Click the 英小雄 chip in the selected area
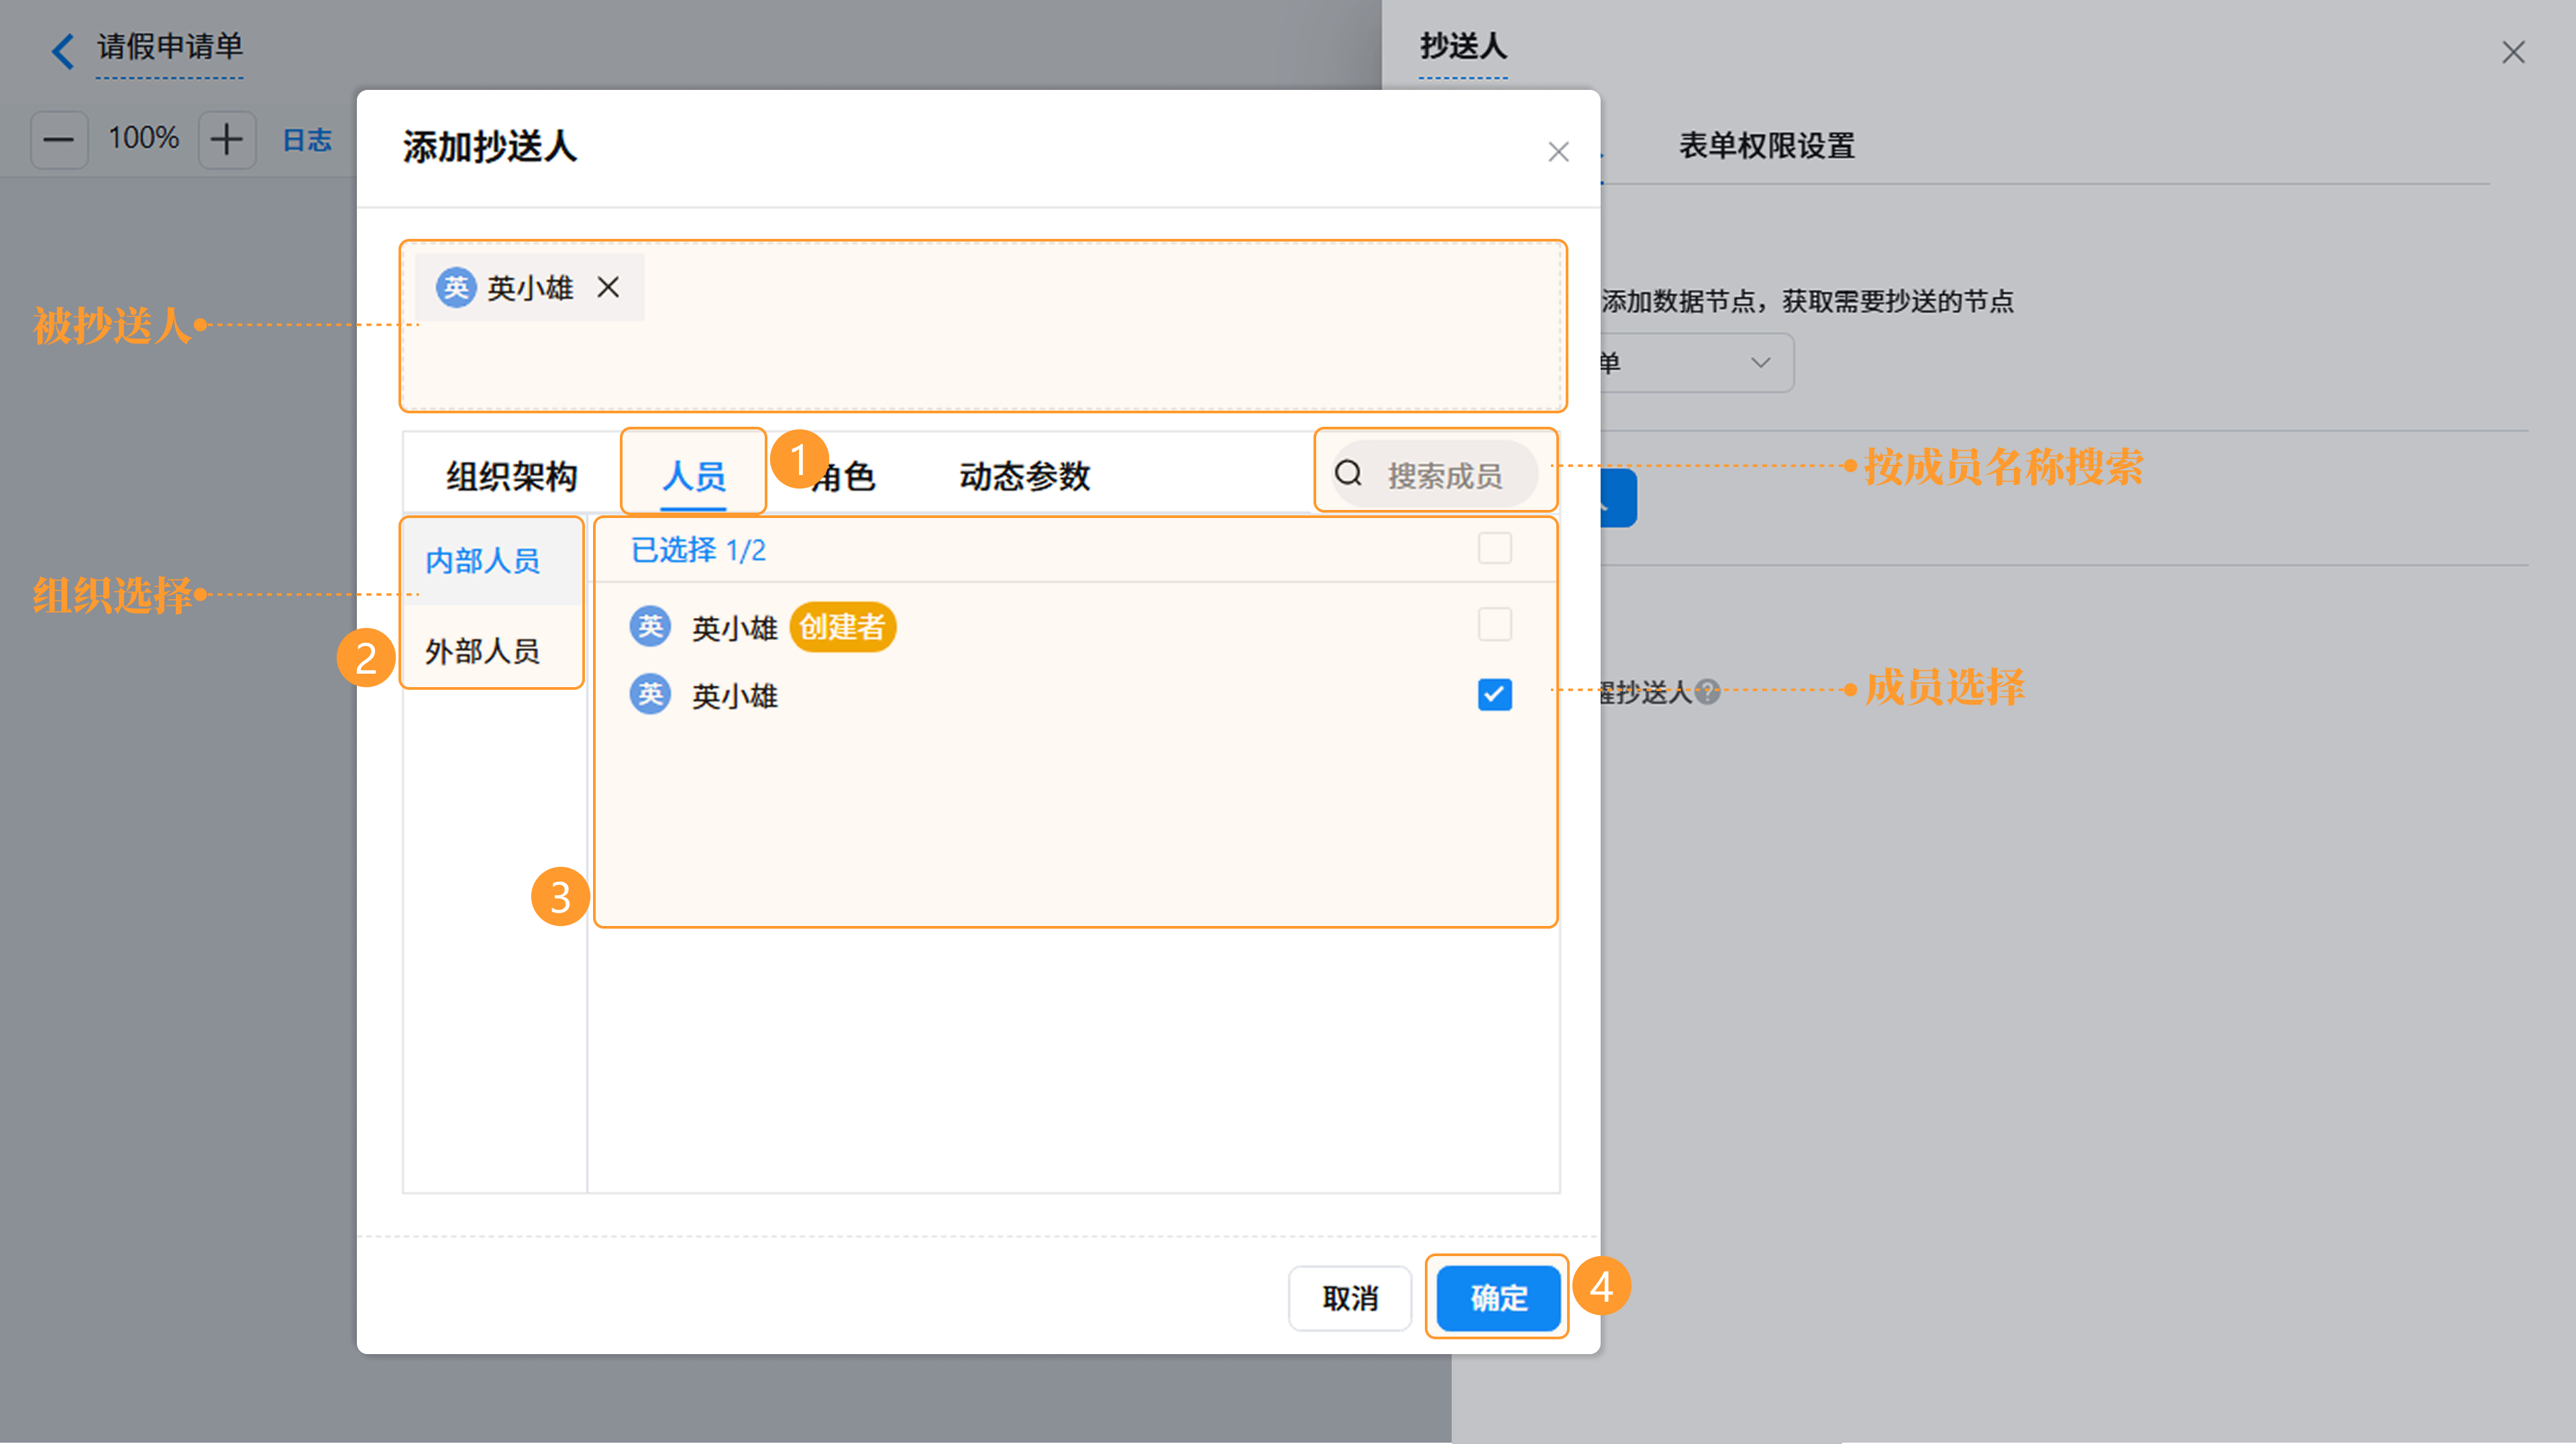2576x1444 pixels. coord(529,288)
